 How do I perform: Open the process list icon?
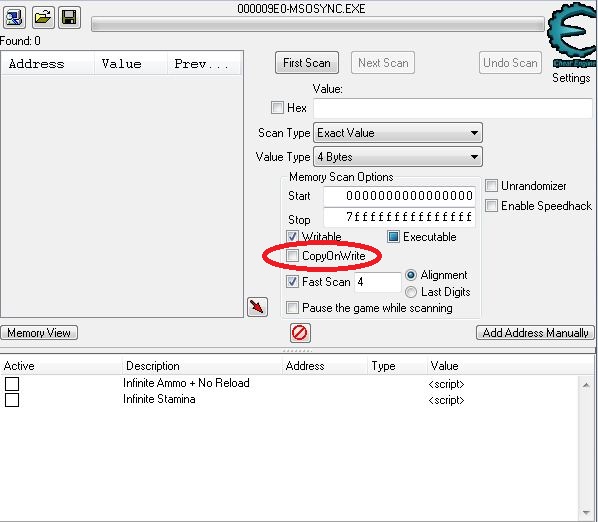[14, 17]
